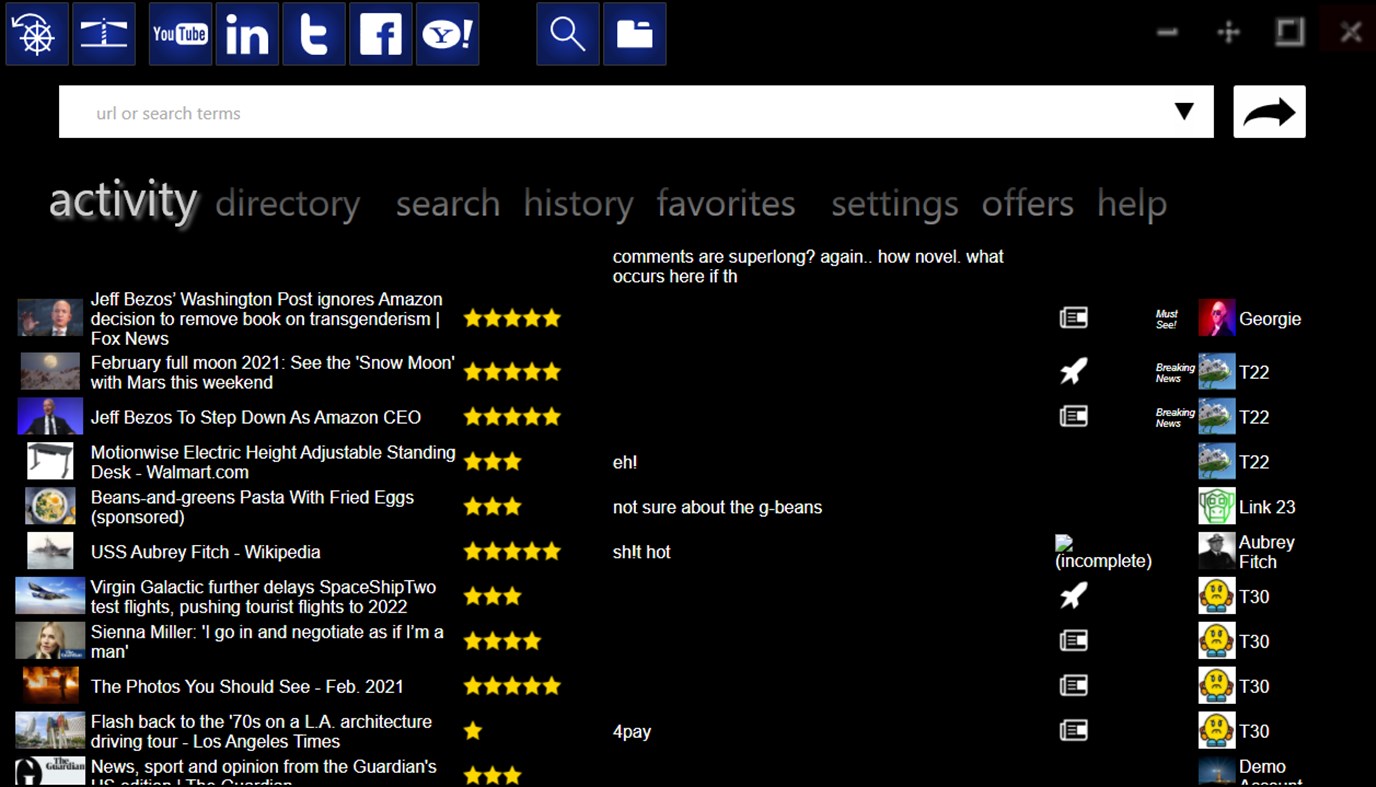Open the Yahoo shortcut icon
The image size is (1376, 787).
[x=447, y=33]
